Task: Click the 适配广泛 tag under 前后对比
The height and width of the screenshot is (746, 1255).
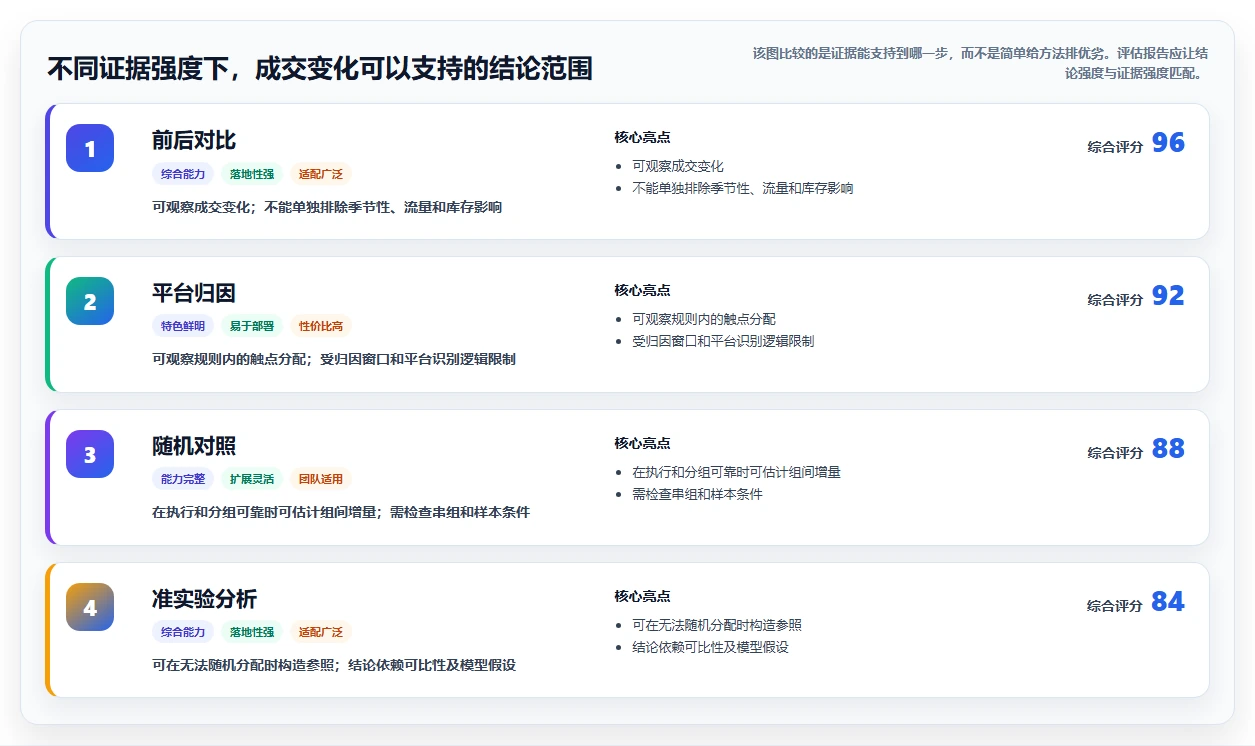Action: pos(321,174)
